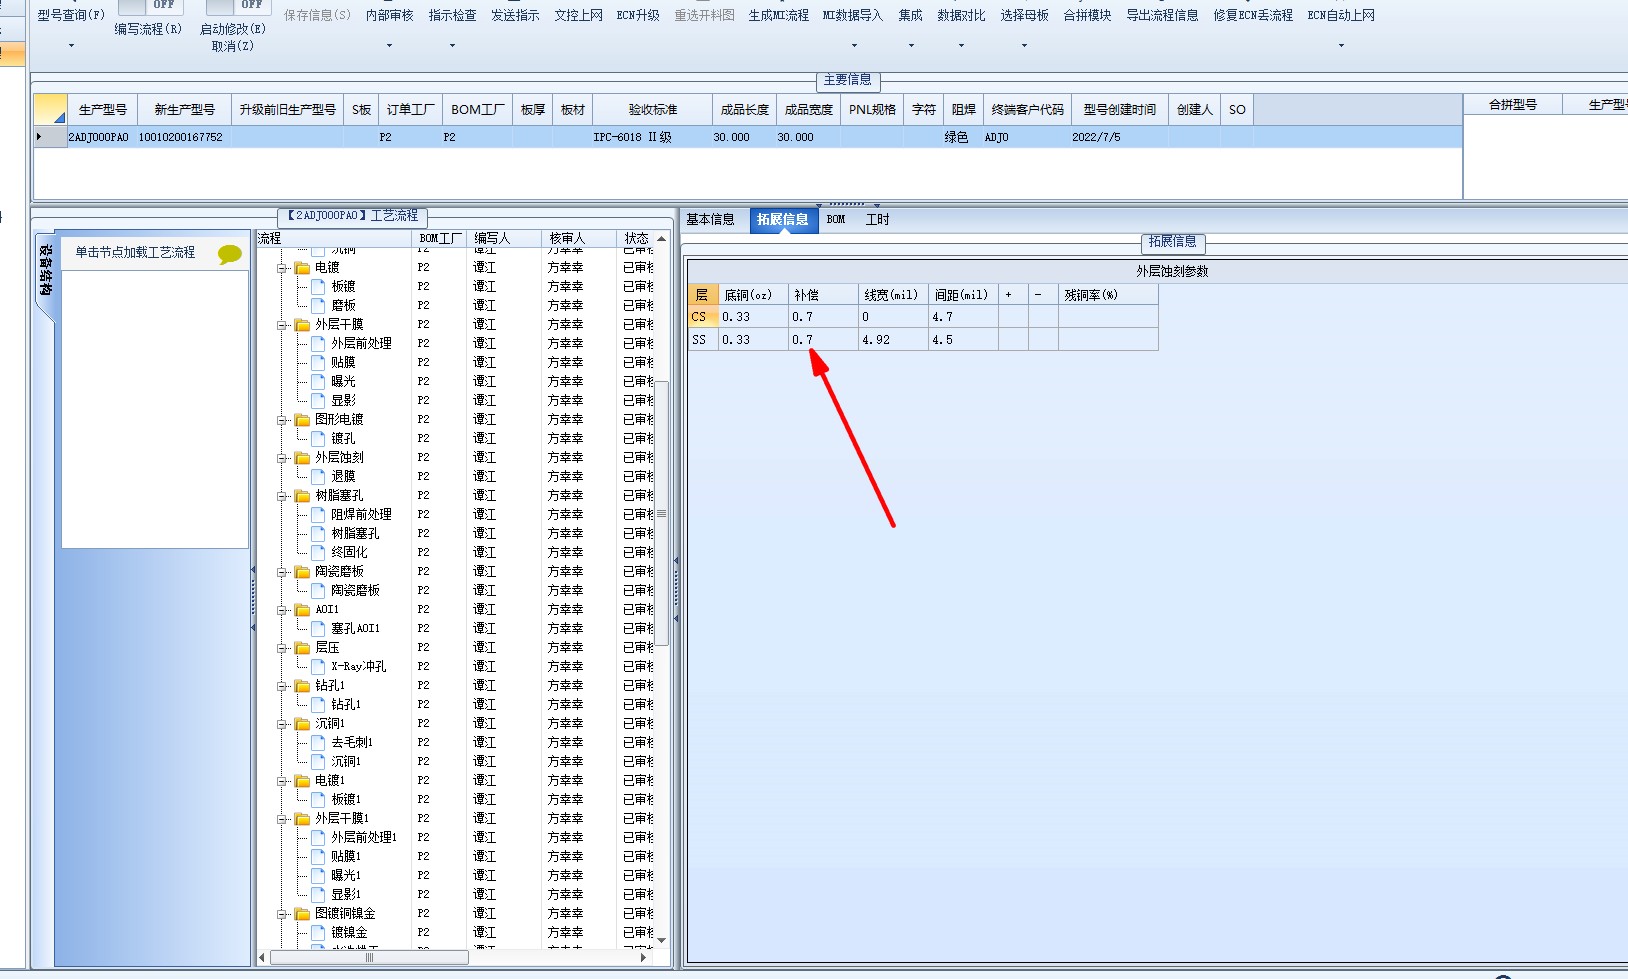
Task: Click the 线宽 cell showing 4.92
Action: (x=893, y=340)
